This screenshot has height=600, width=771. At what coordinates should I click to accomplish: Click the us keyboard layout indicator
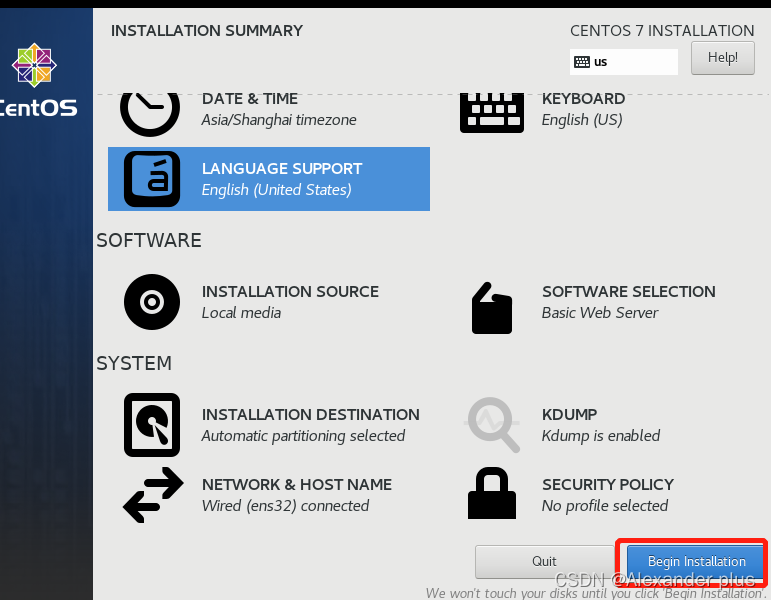pyautogui.click(x=623, y=62)
